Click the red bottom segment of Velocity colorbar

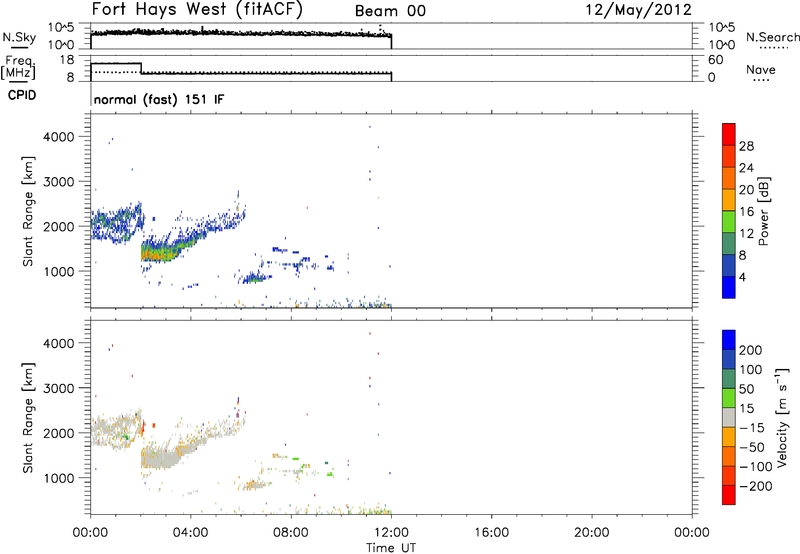729,495
